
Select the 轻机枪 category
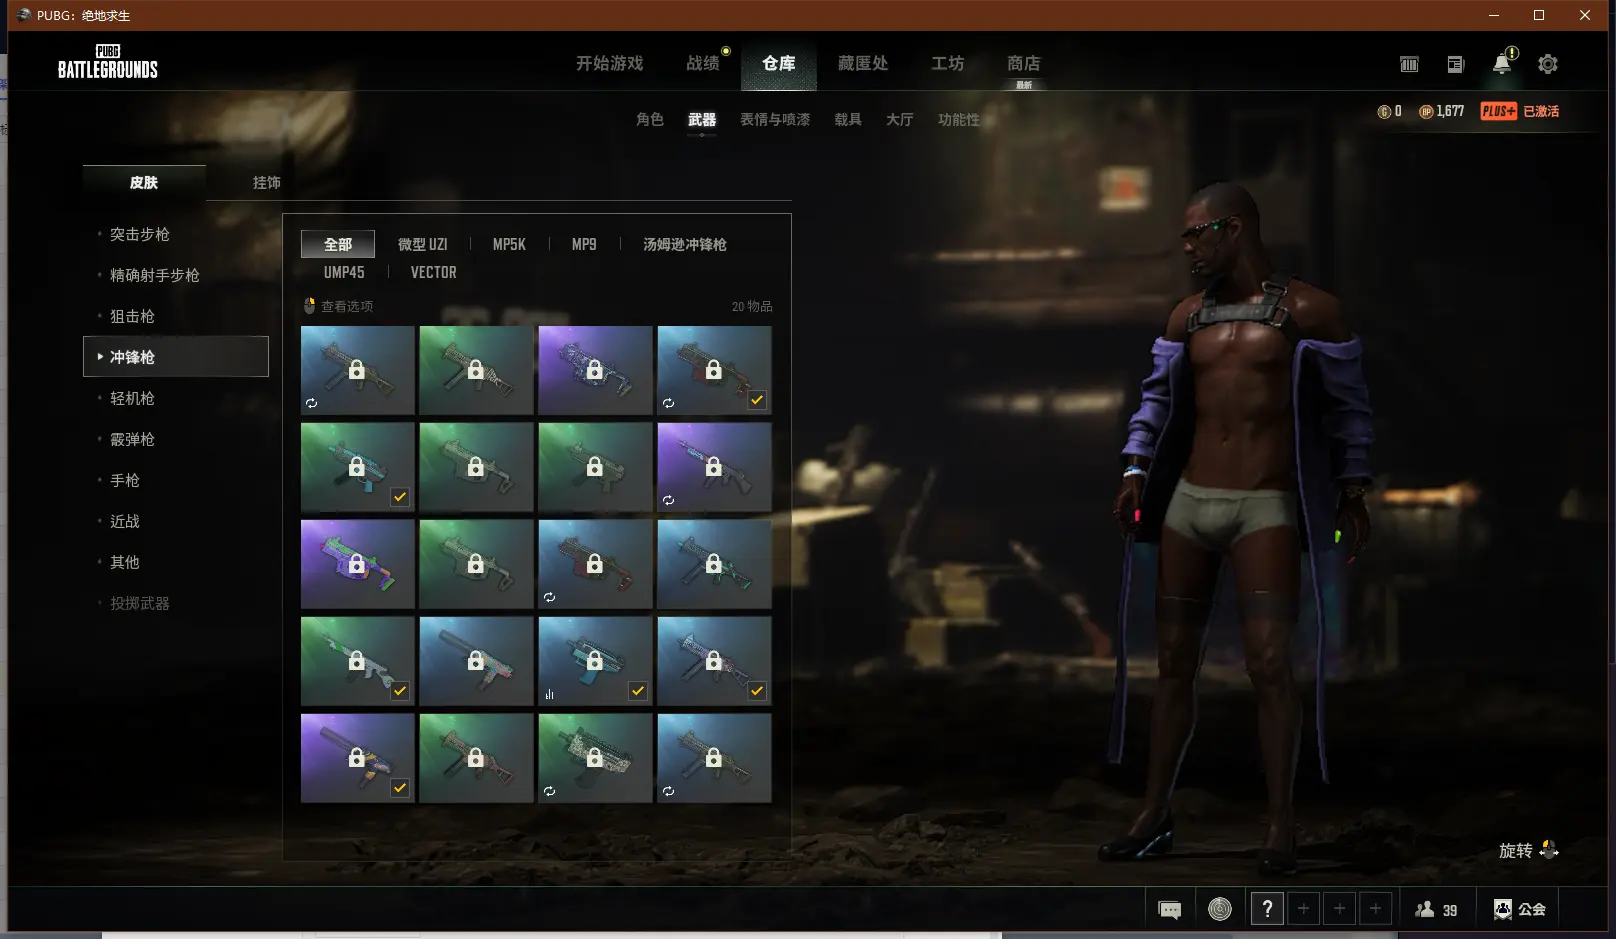(132, 398)
